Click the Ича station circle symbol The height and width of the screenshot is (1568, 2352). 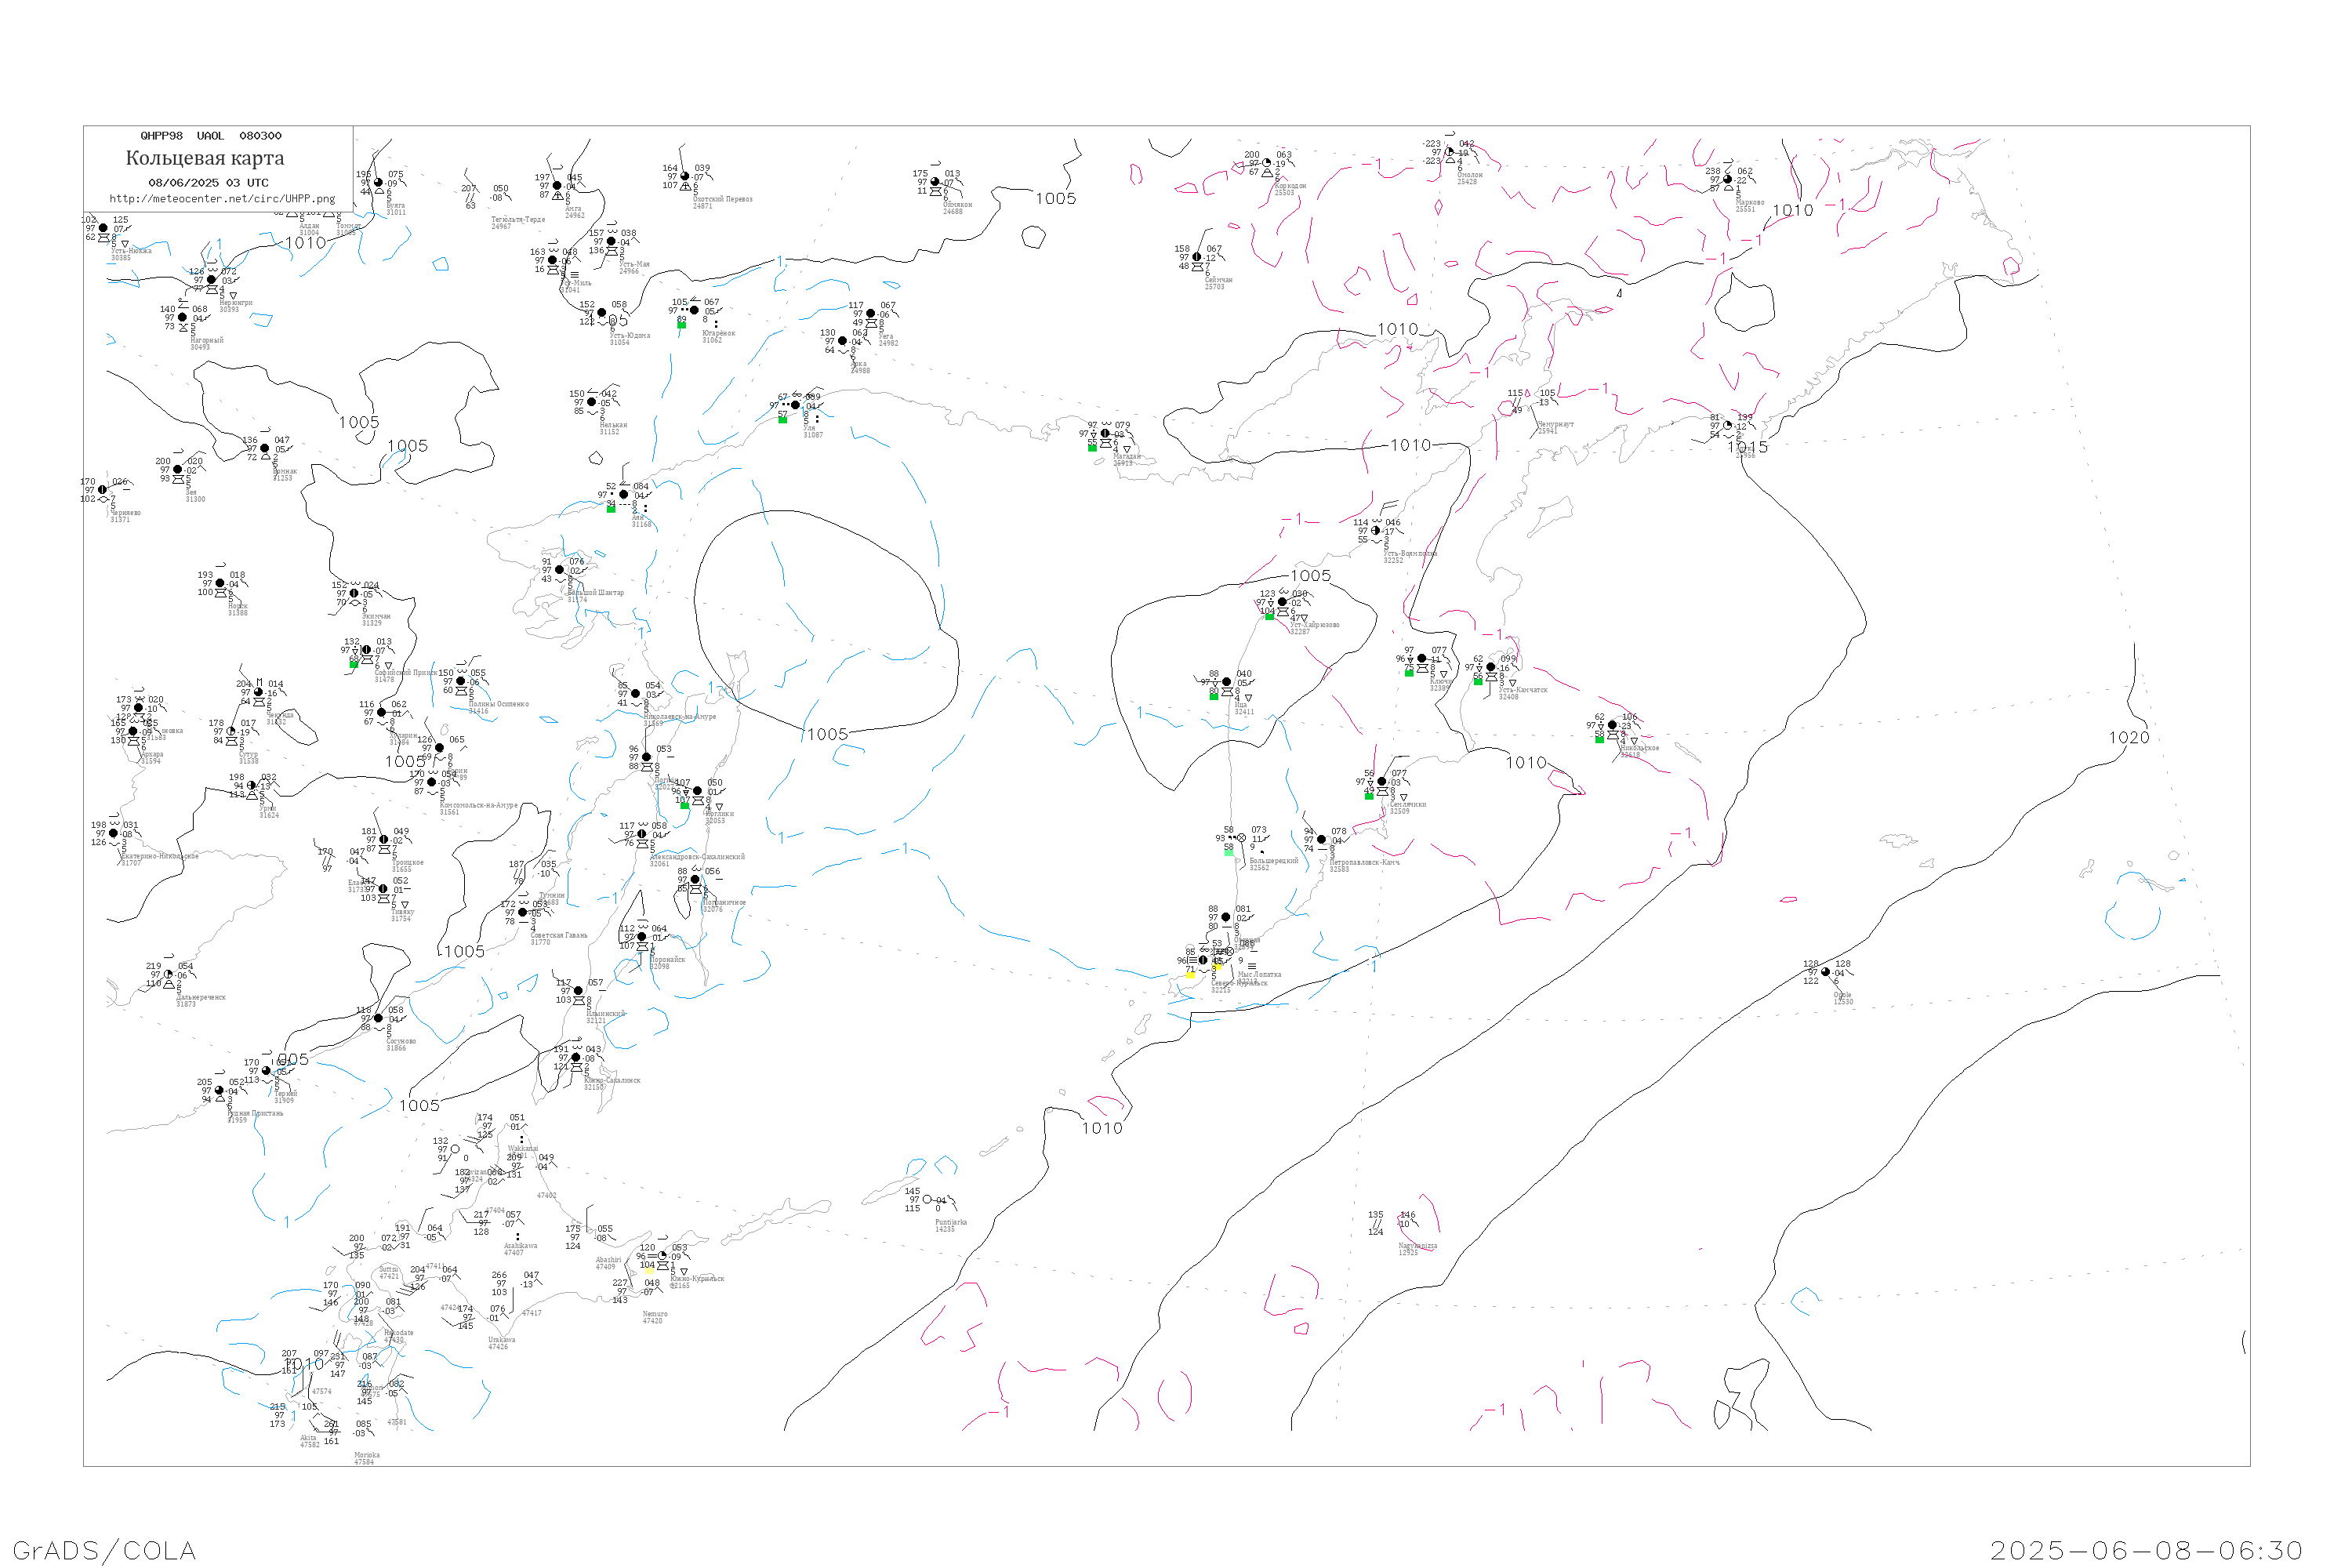[x=1227, y=682]
